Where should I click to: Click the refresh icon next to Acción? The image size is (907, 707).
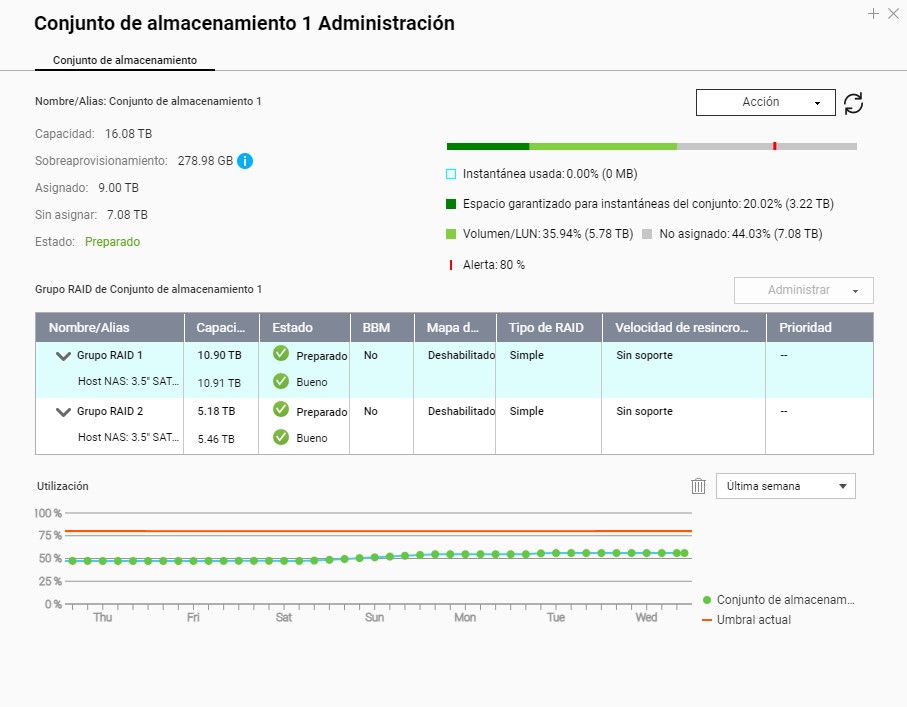[x=853, y=103]
